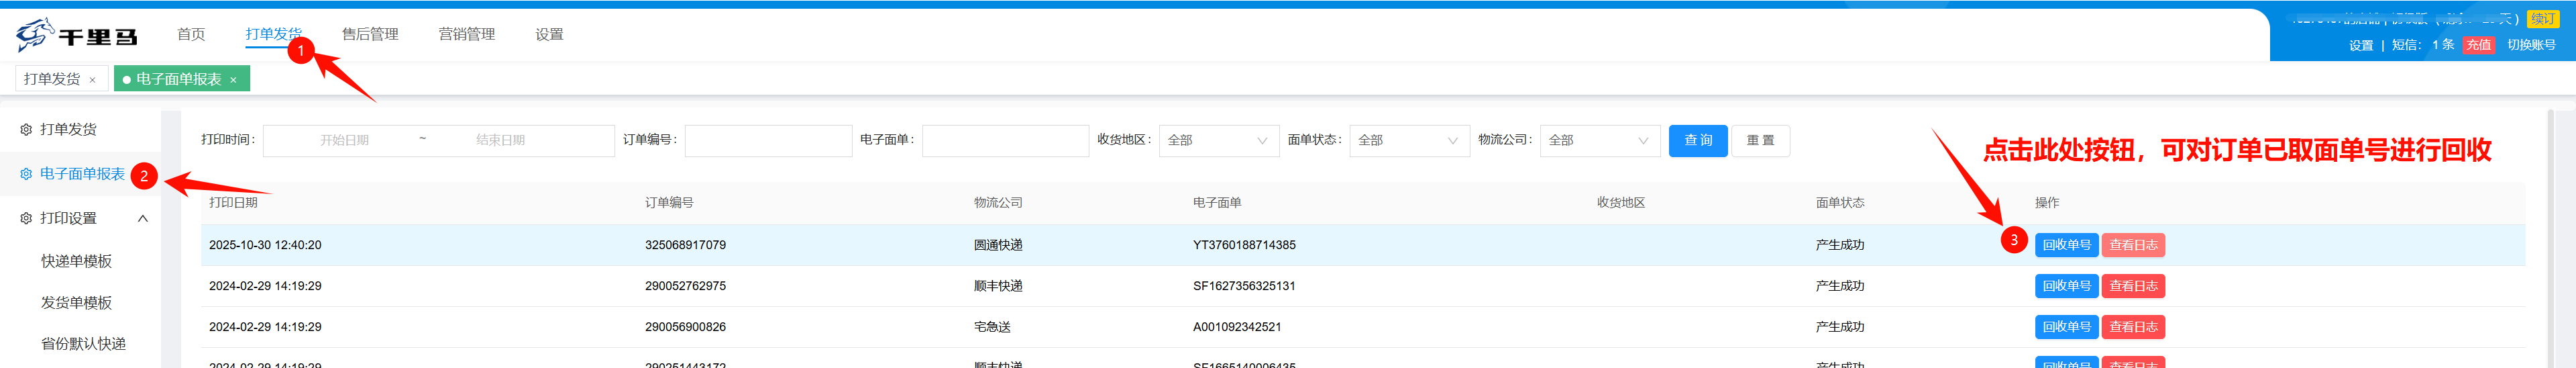This screenshot has width=2576, height=368.
Task: Go to 首页 in top navigation
Action: pyautogui.click(x=191, y=34)
